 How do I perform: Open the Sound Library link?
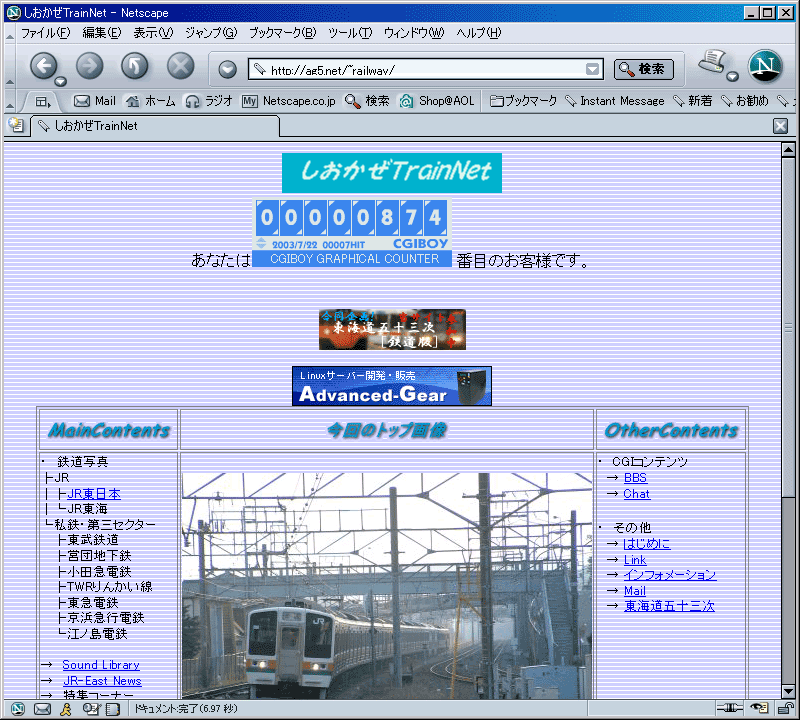pos(101,665)
